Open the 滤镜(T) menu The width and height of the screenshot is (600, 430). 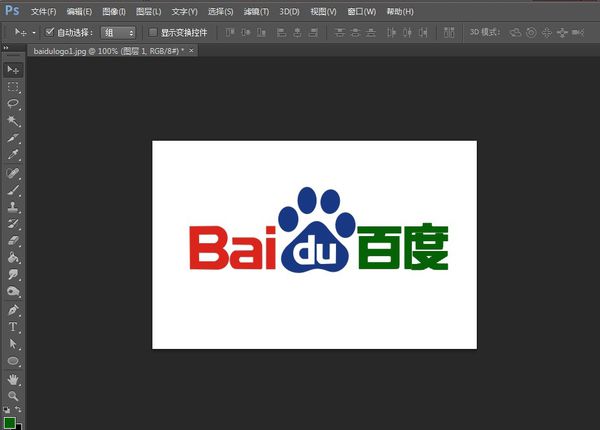point(256,12)
